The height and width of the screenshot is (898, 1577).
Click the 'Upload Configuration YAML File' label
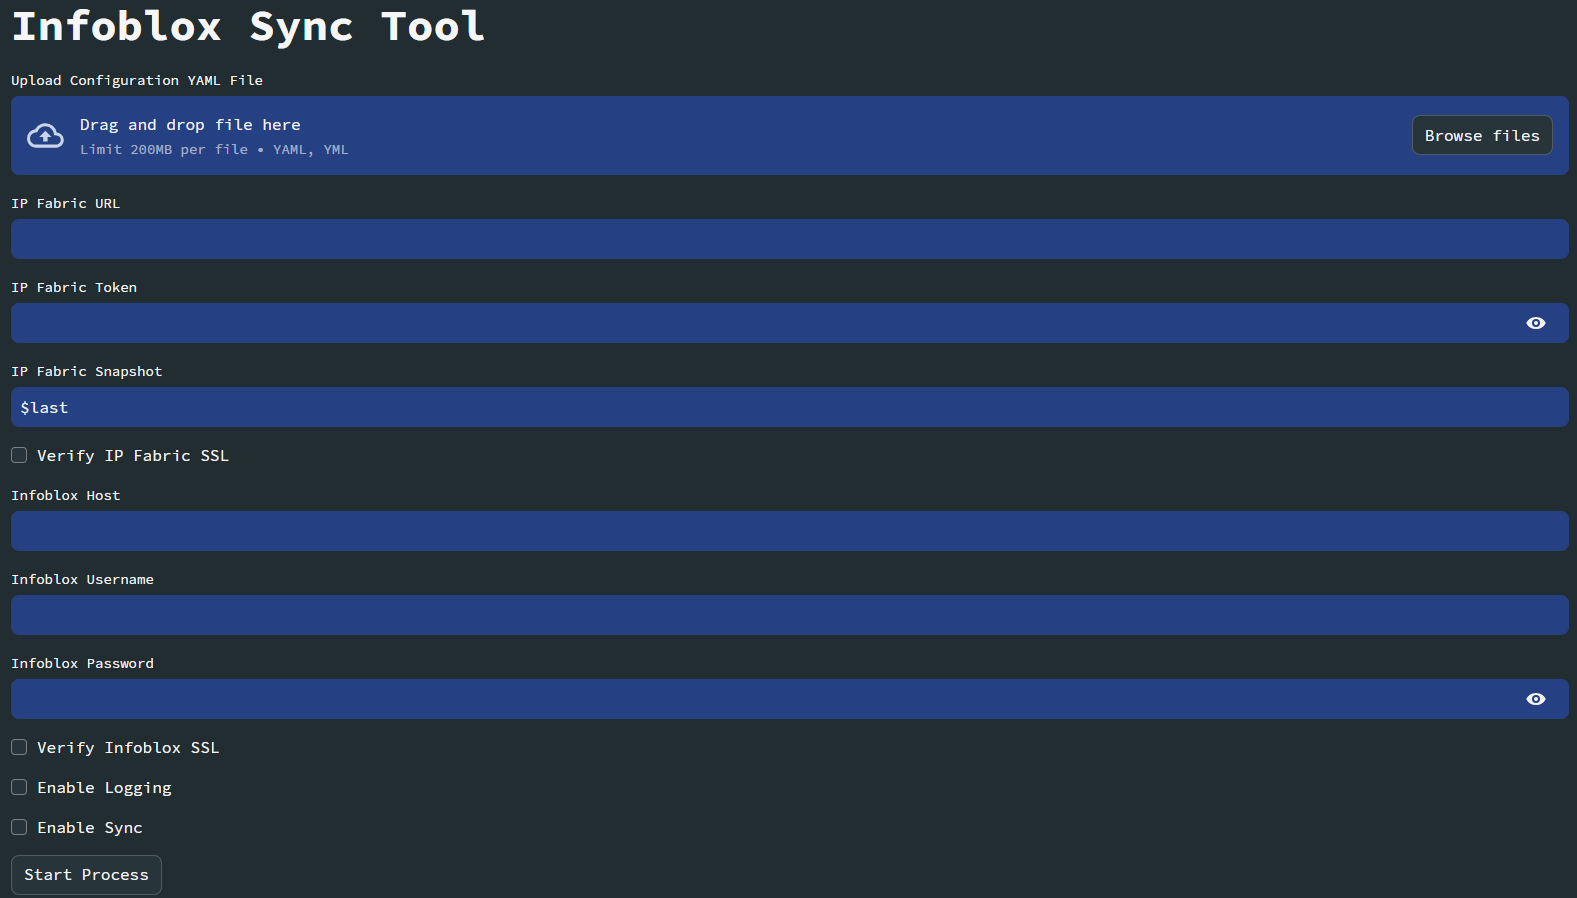137,80
